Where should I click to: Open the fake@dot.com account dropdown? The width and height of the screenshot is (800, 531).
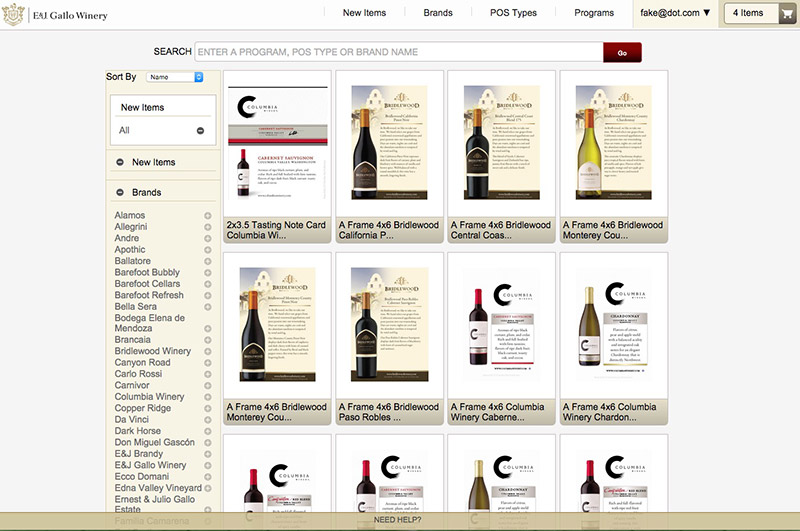[675, 13]
